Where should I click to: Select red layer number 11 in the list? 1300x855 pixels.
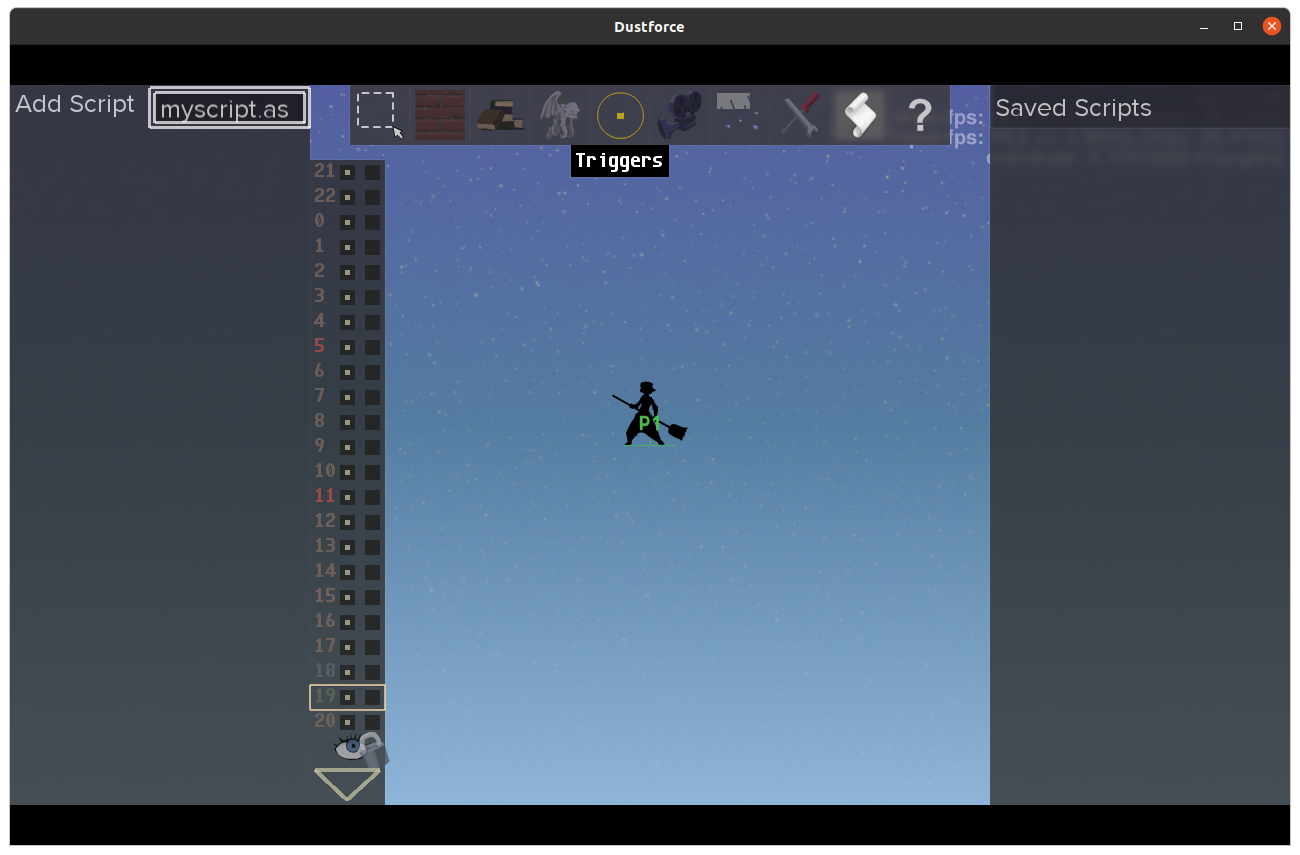coord(325,496)
